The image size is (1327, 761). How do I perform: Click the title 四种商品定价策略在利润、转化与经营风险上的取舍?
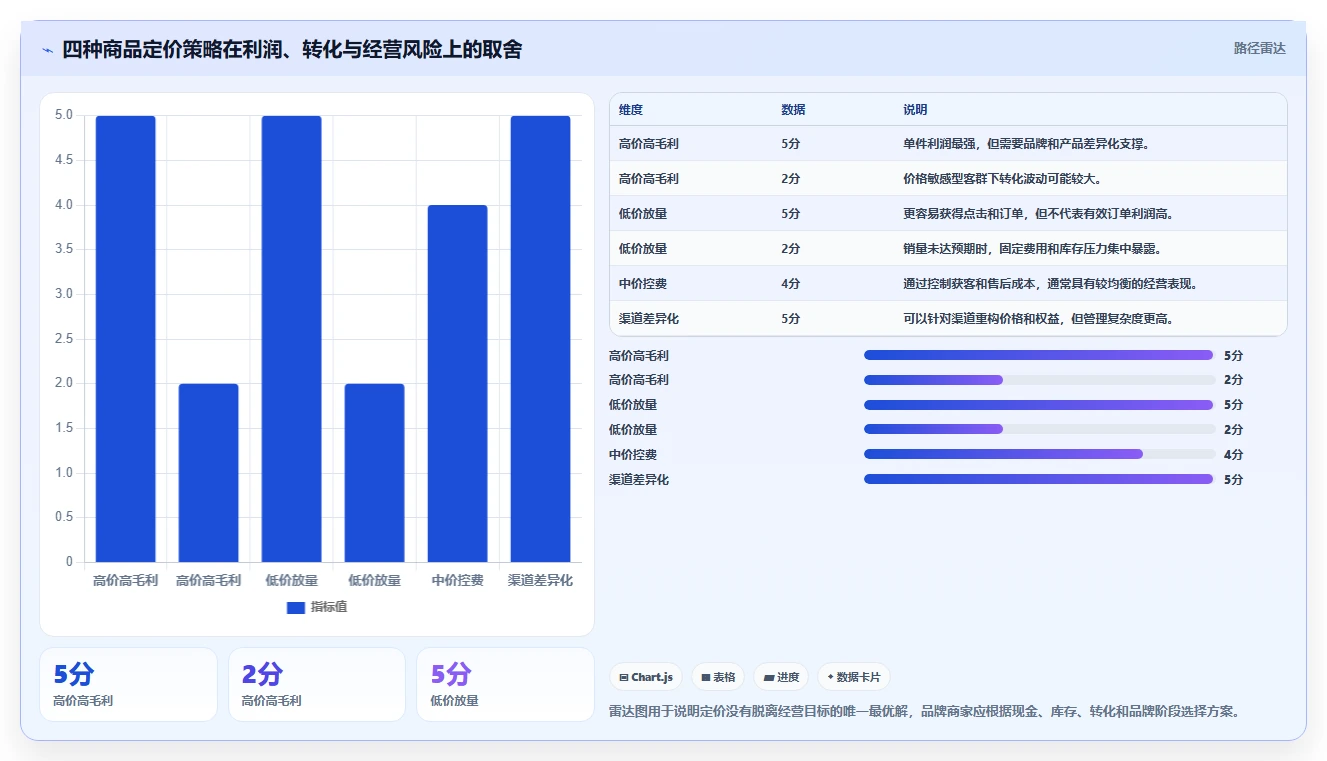click(x=292, y=50)
